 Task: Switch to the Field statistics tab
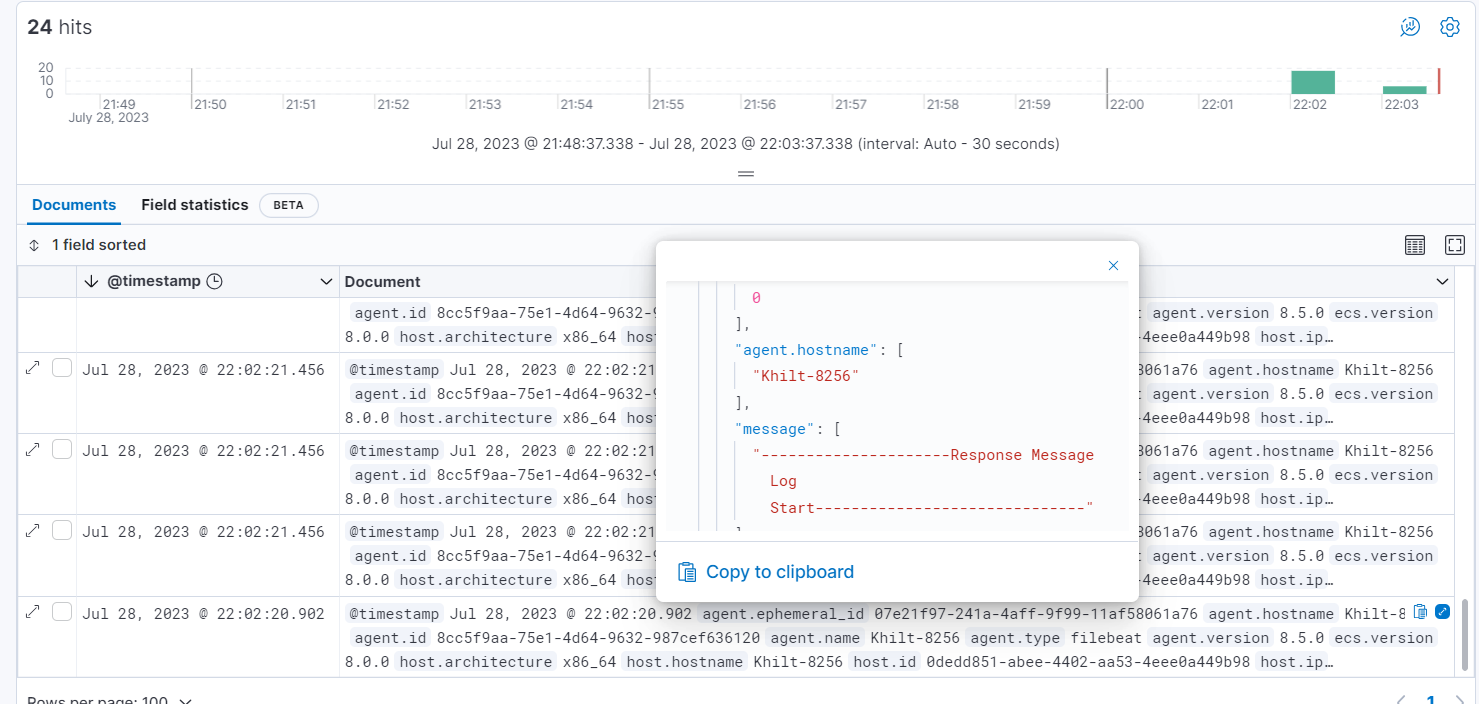(x=194, y=205)
